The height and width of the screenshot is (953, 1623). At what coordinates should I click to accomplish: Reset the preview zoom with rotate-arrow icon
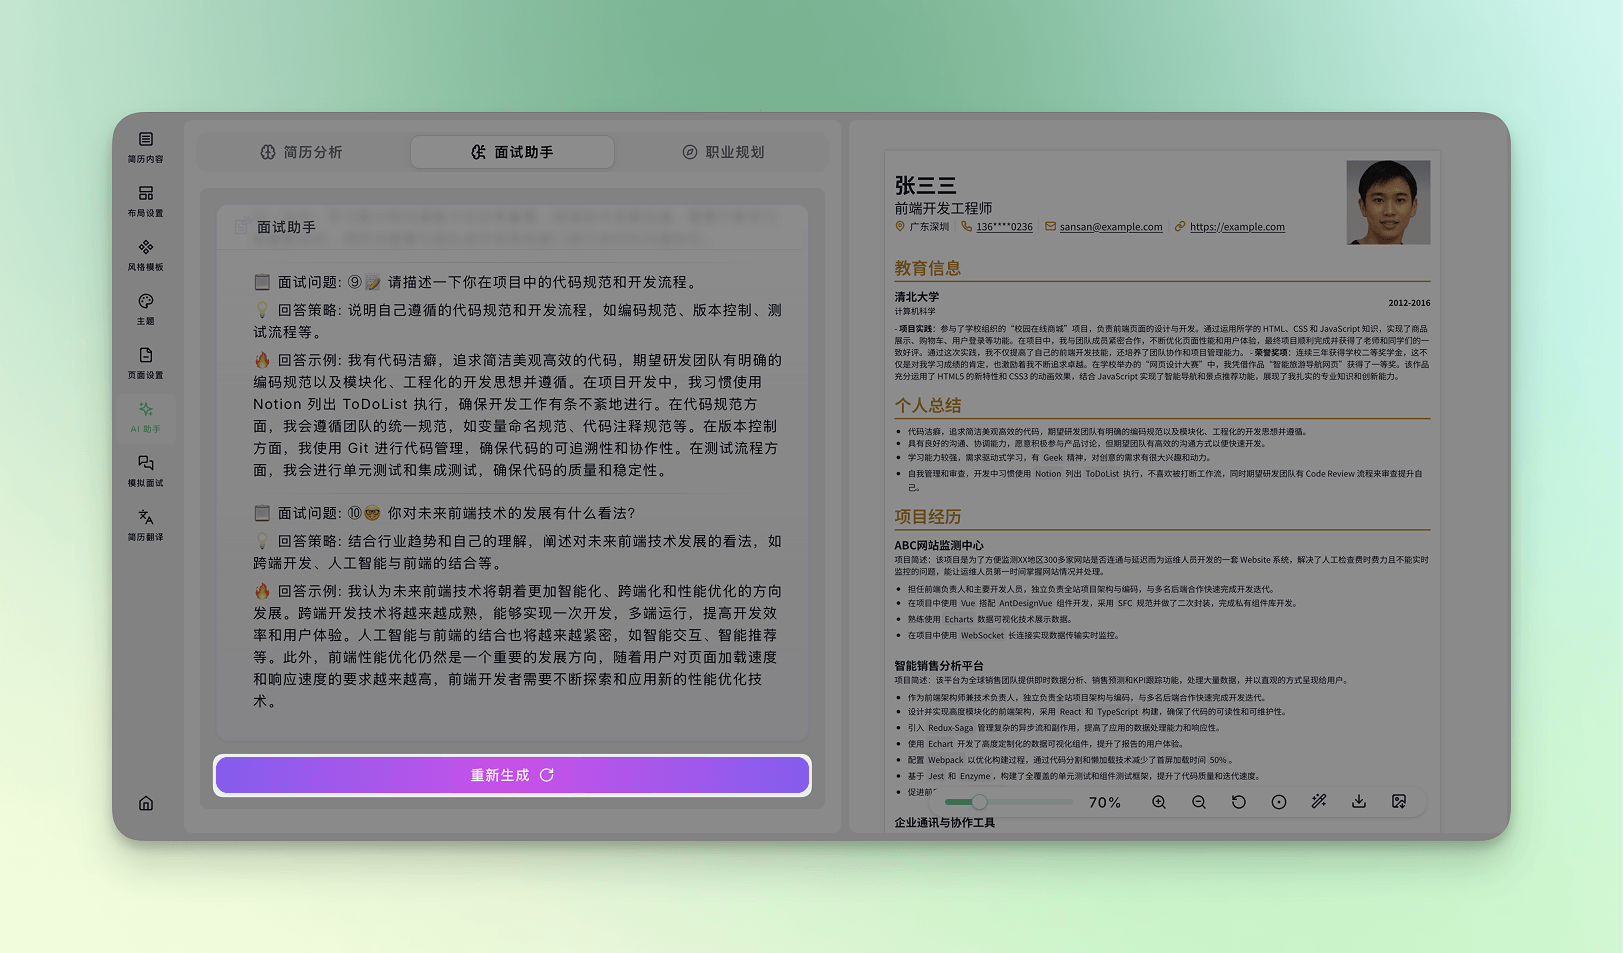[1239, 802]
